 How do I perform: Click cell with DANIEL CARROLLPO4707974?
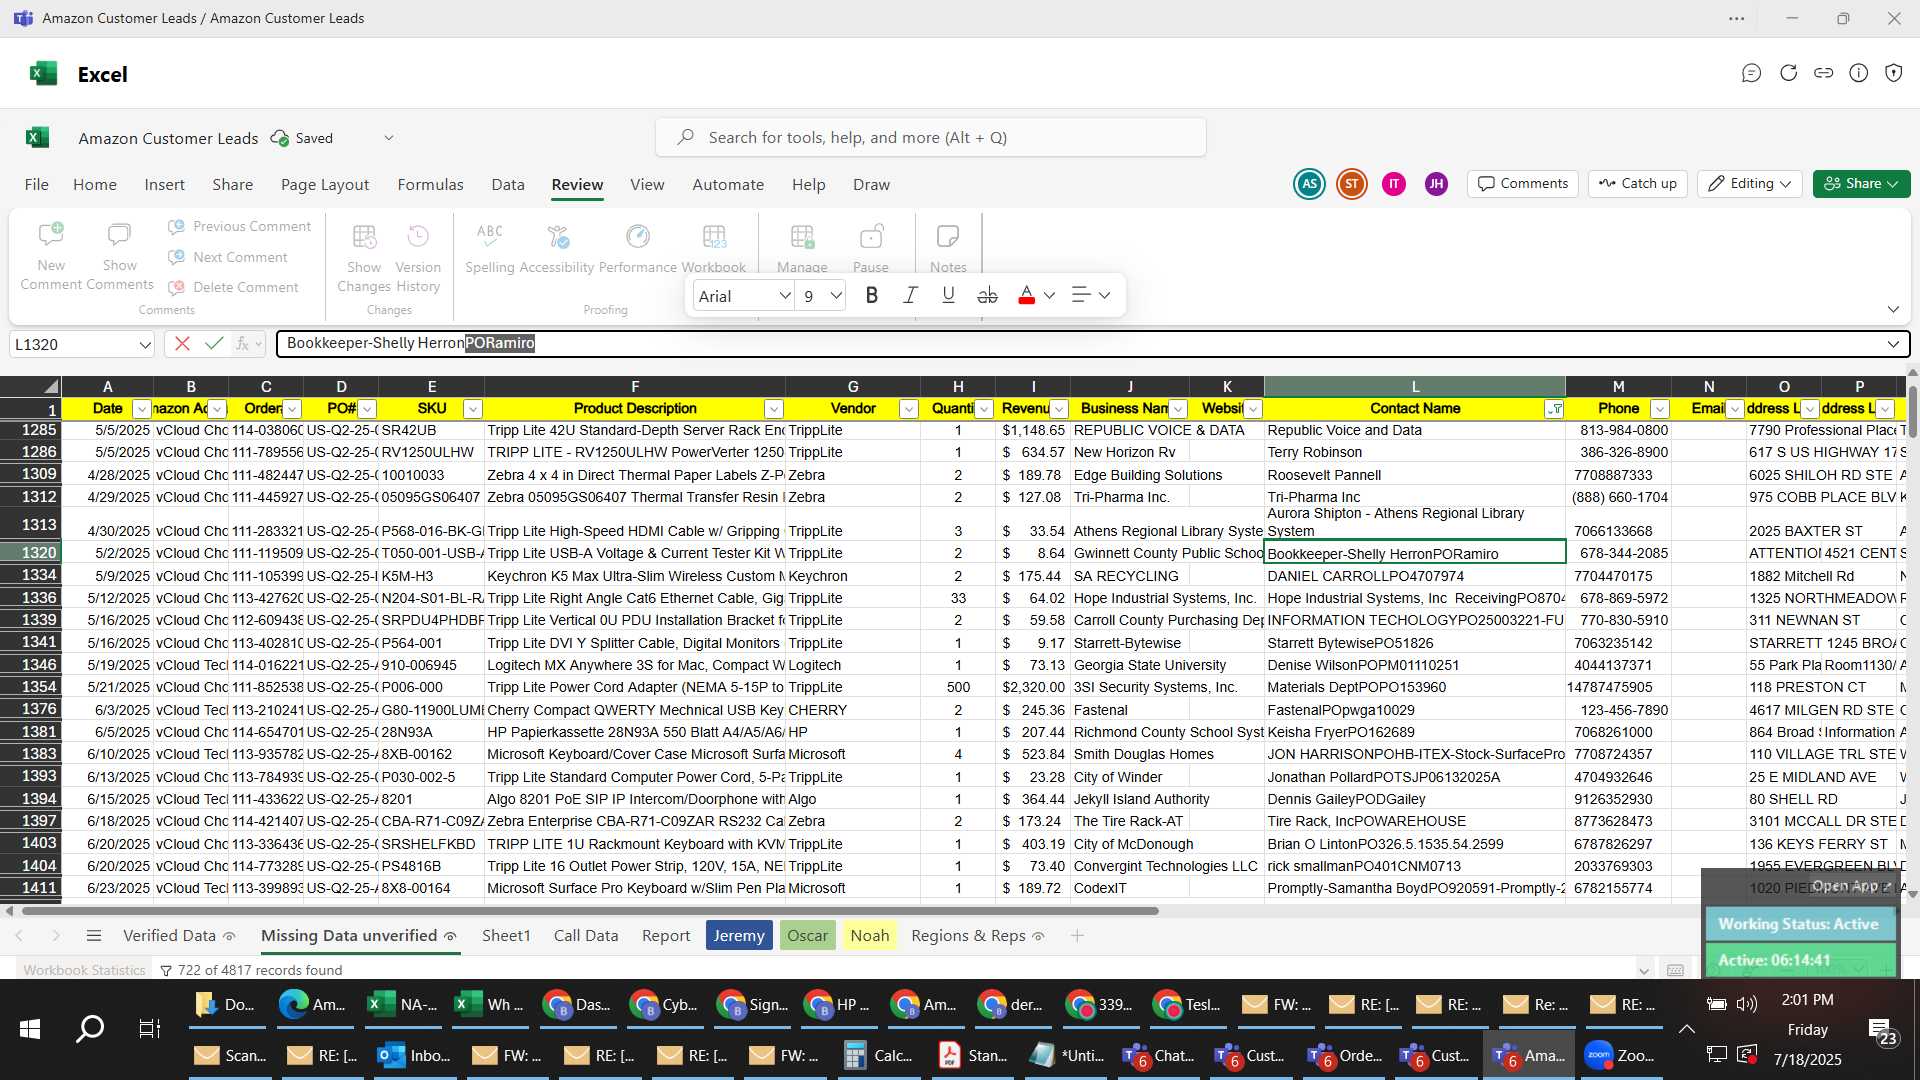(1414, 576)
